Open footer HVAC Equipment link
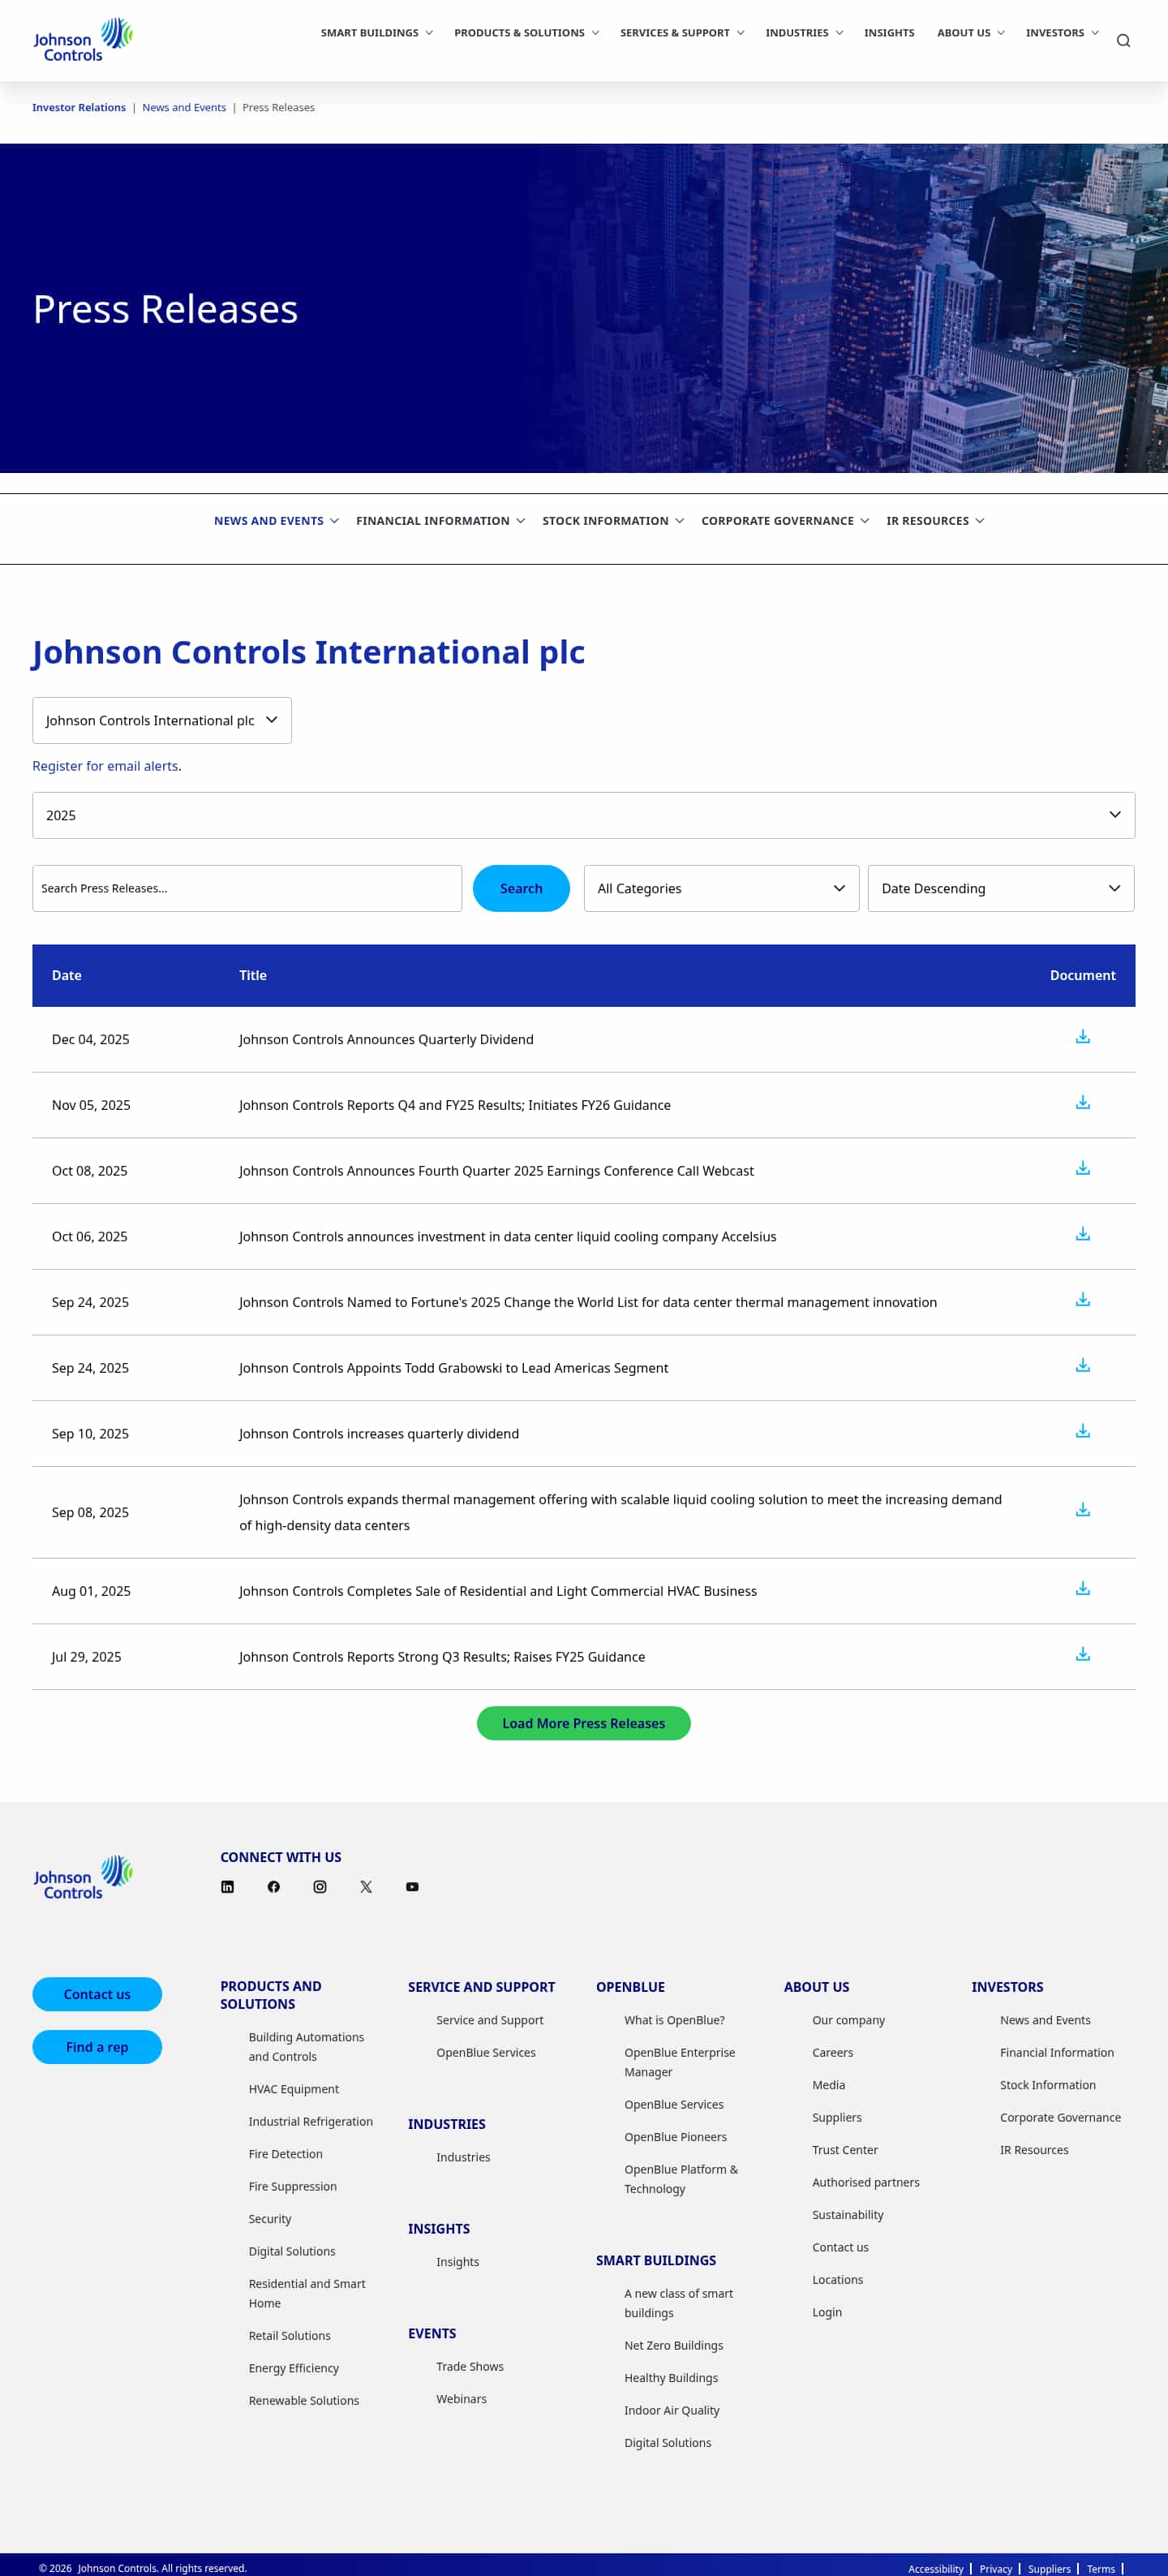The height and width of the screenshot is (2576, 1168). coord(294,2089)
